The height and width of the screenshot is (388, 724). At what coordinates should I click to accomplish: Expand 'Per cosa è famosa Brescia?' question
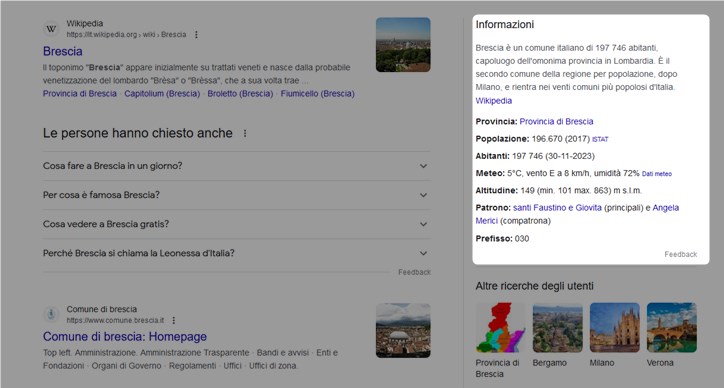click(236, 195)
